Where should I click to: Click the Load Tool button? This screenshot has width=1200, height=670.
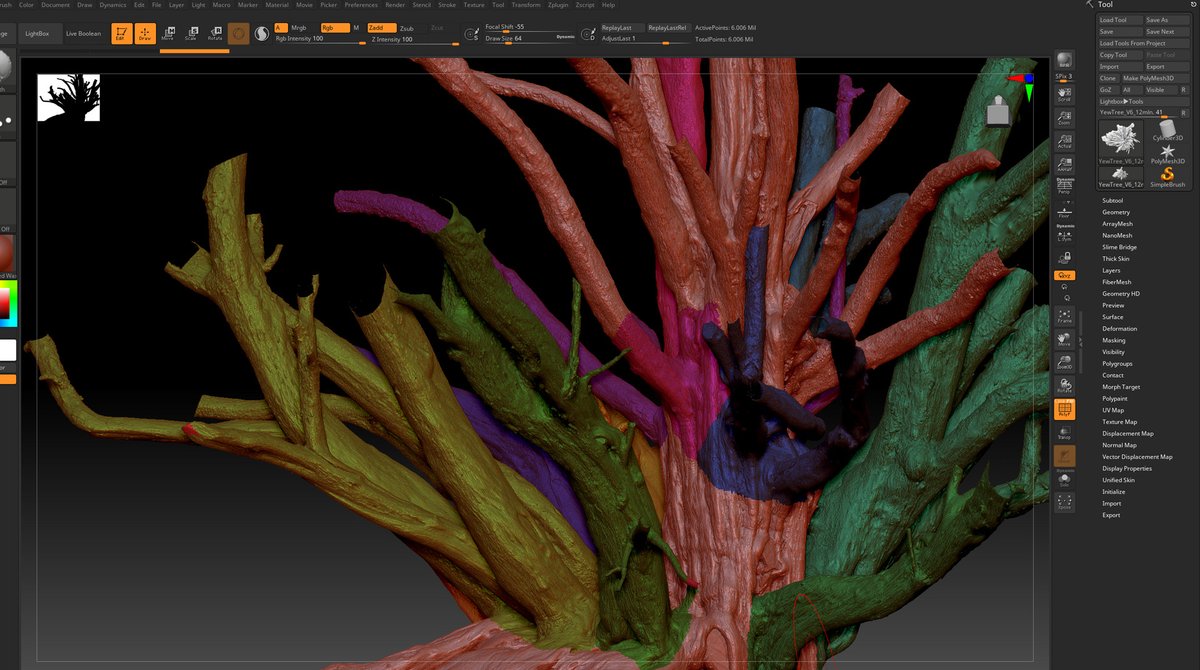[1118, 20]
